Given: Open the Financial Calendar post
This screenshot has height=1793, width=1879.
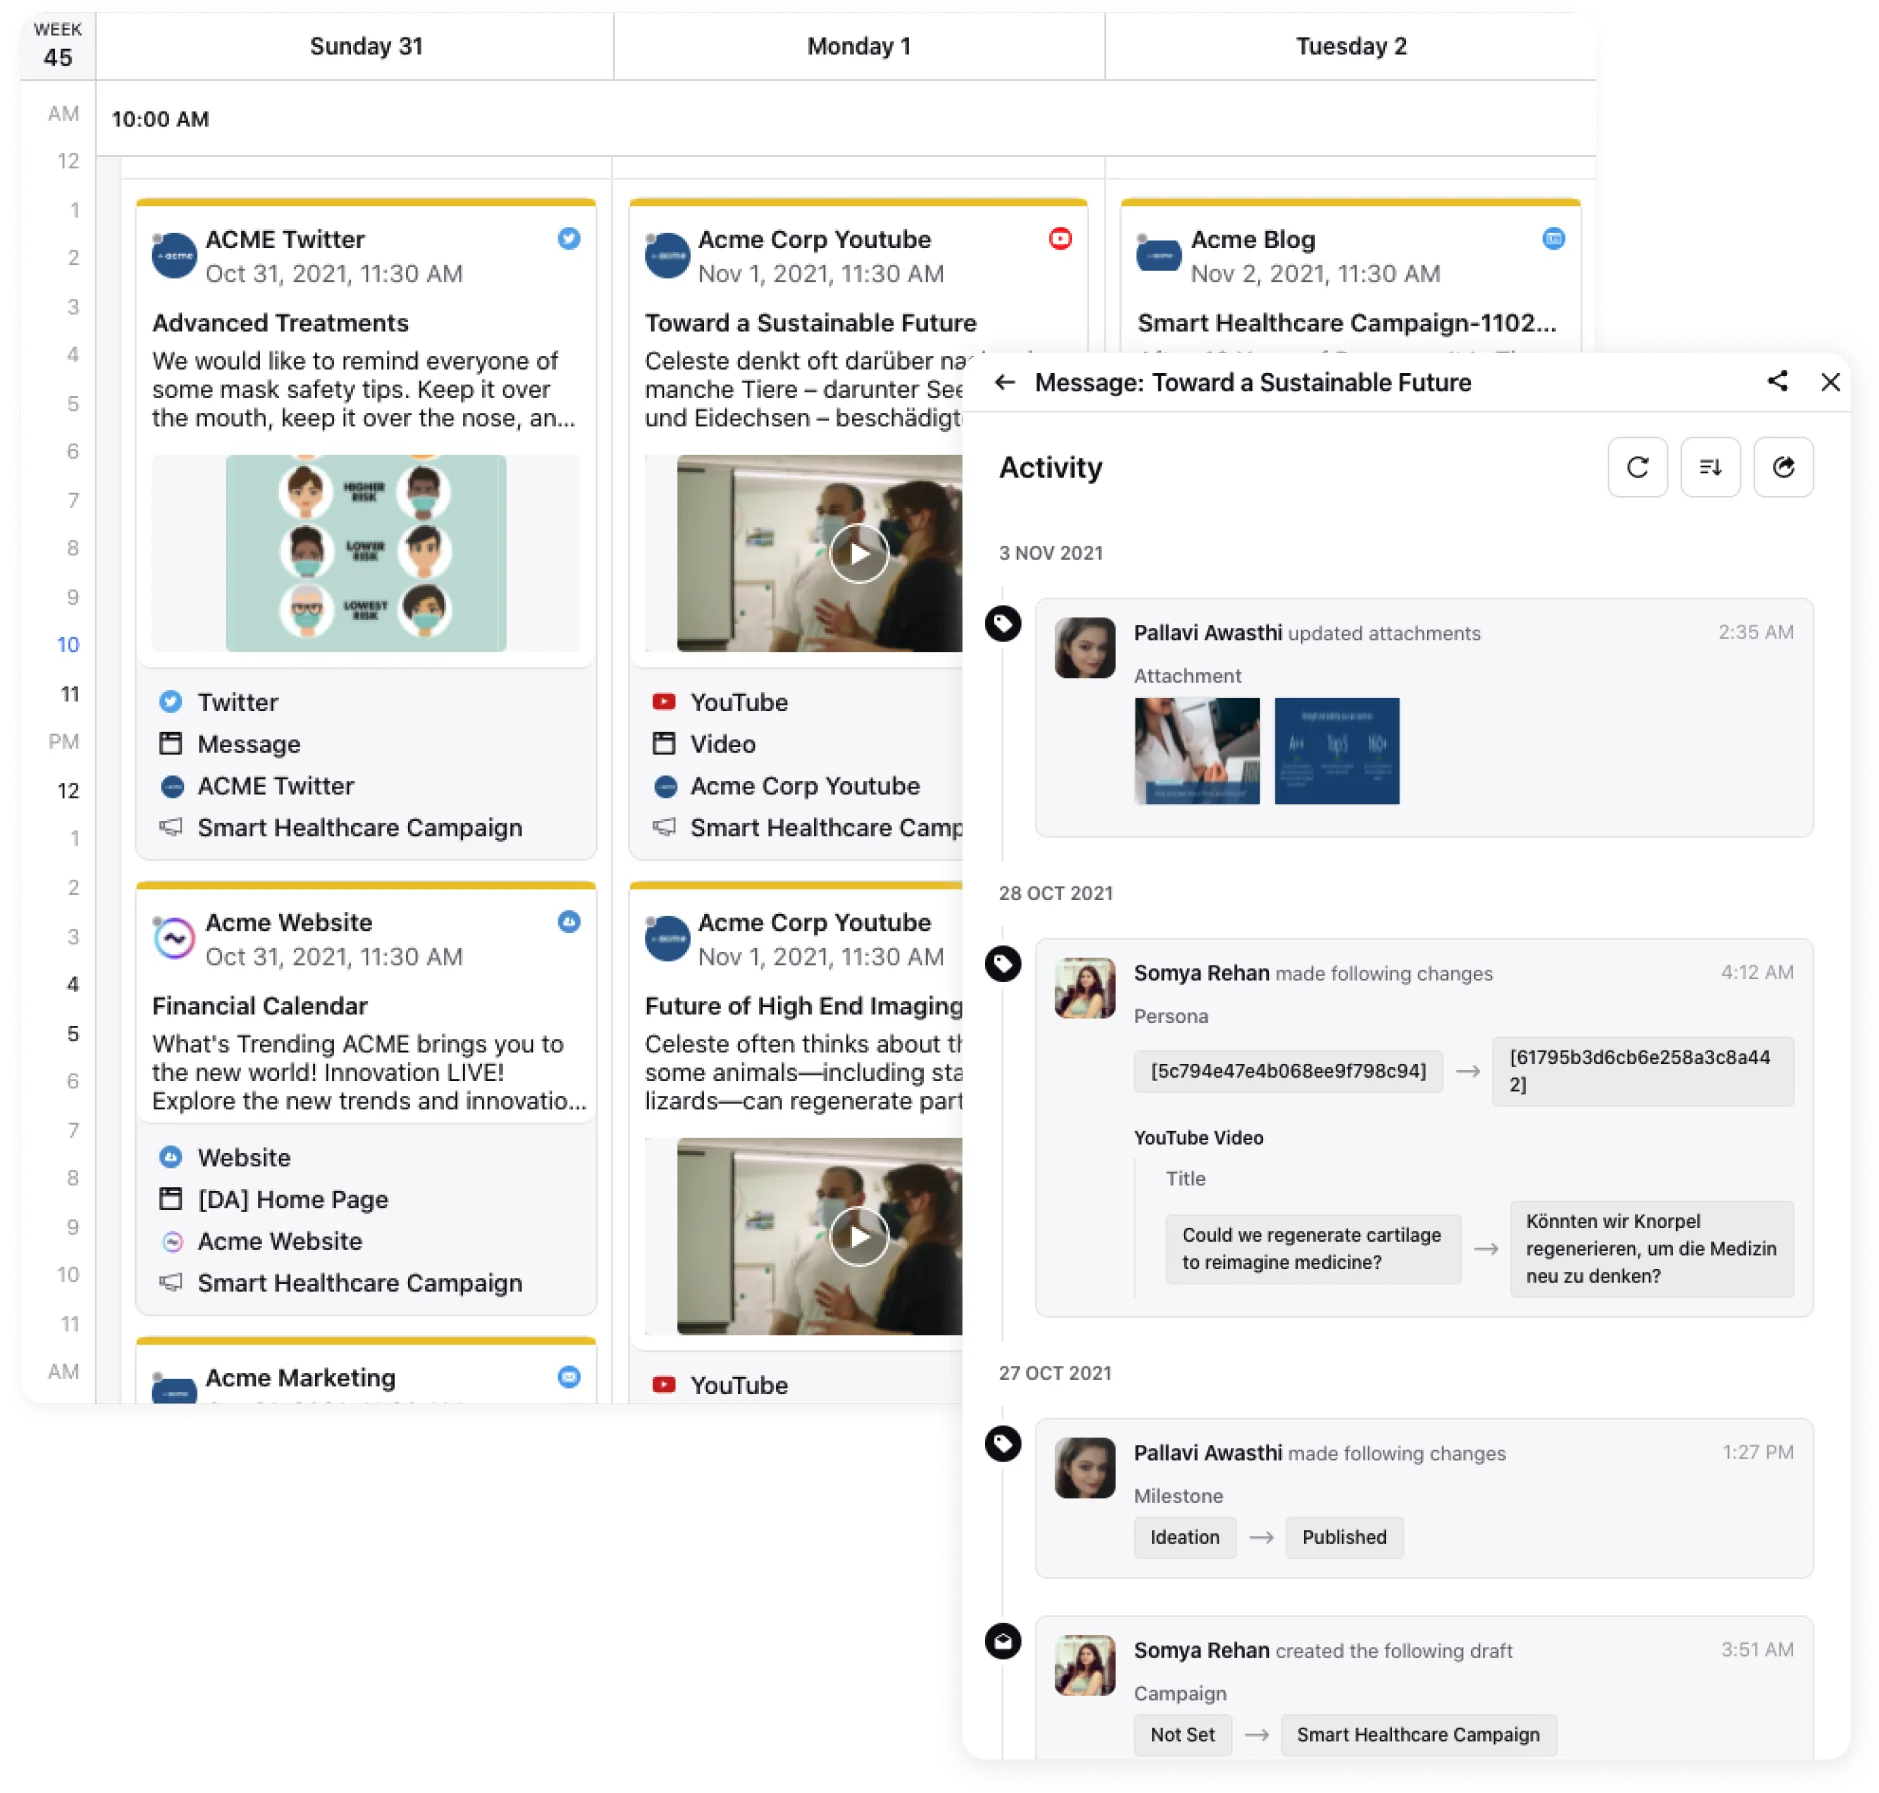Looking at the screenshot, I should point(259,1005).
